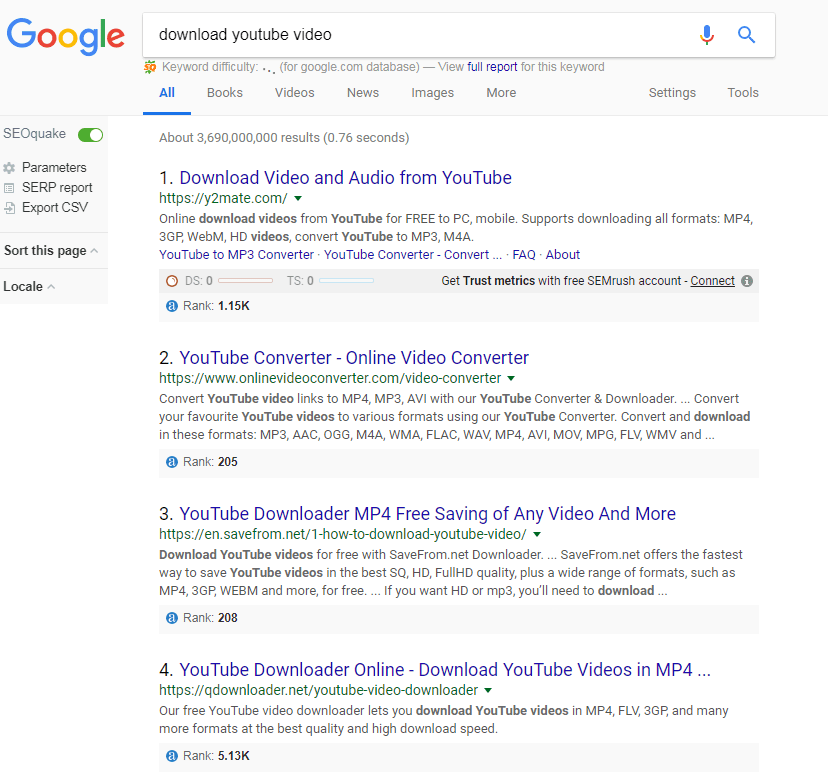This screenshot has height=782, width=828.
Task: Click the Google logo
Action: point(65,36)
